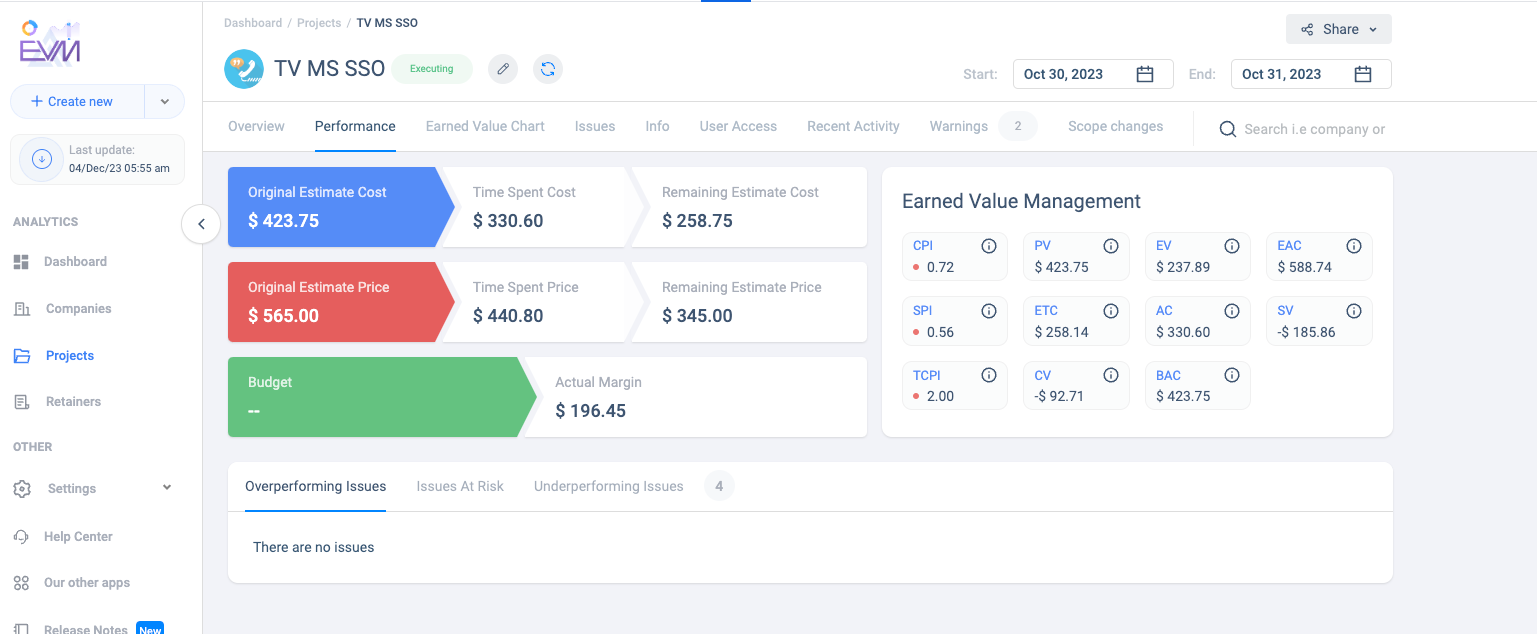Click the Retainers icon in sidebar
The height and width of the screenshot is (634, 1537).
point(21,402)
